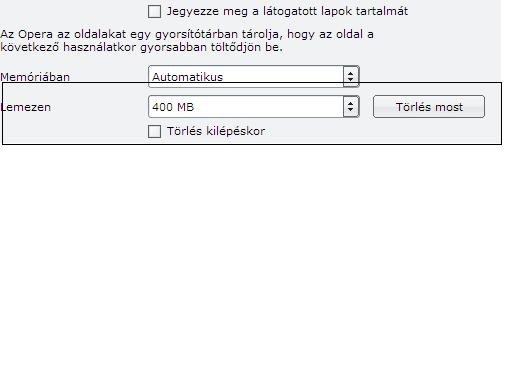The width and height of the screenshot is (512, 384).
Task: Open the Memóriában dropdown showing Automatikus
Action: (254, 77)
